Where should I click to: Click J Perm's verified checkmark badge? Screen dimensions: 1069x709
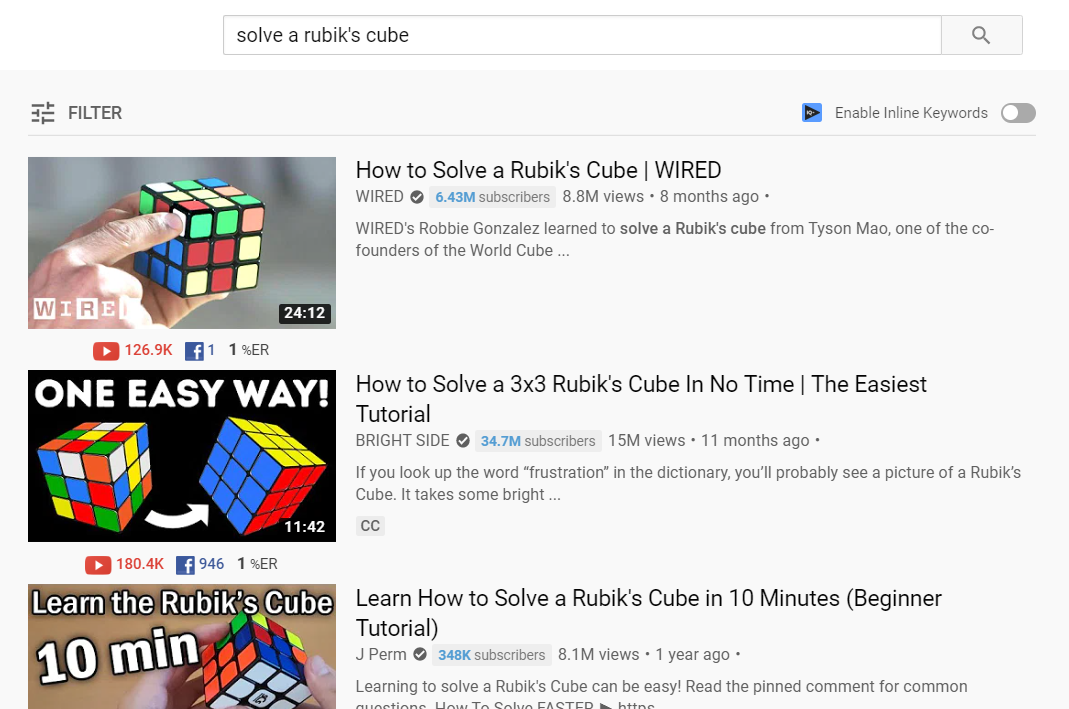pos(420,654)
